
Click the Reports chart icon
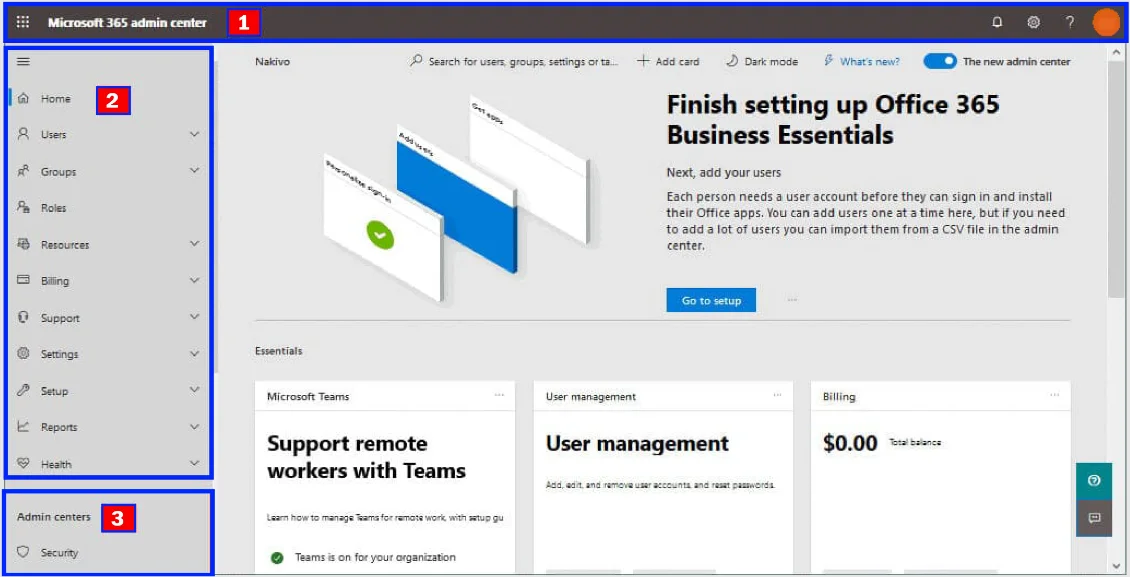(24, 426)
